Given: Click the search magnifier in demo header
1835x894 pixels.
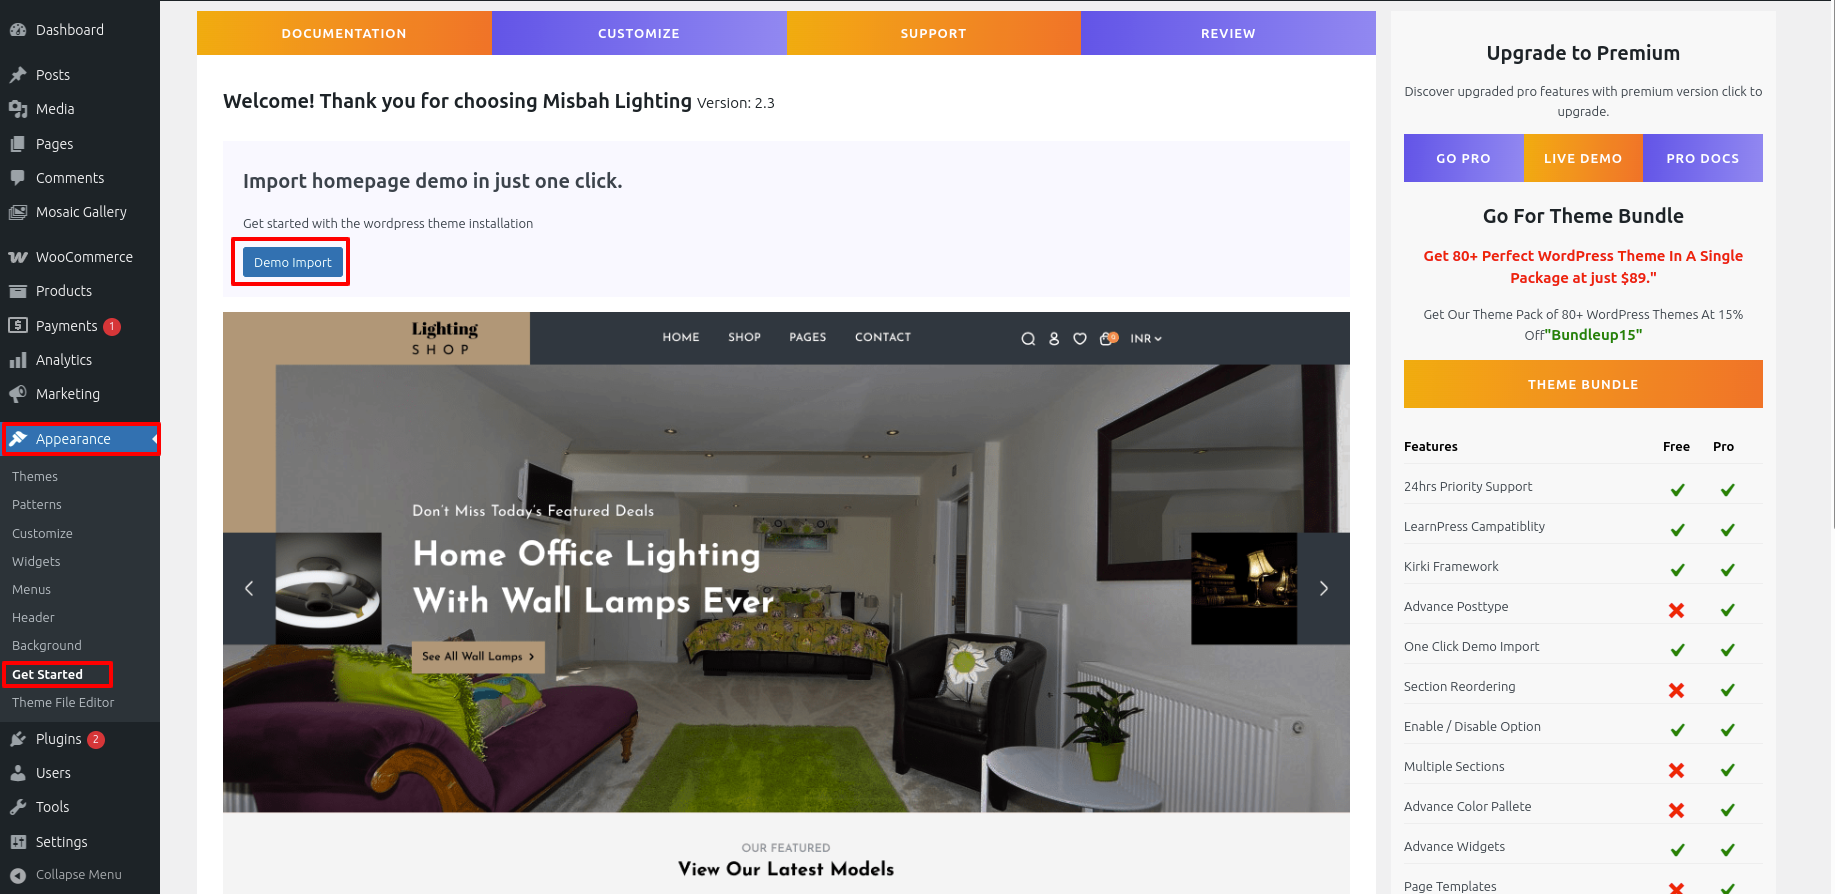Looking at the screenshot, I should pyautogui.click(x=1028, y=339).
